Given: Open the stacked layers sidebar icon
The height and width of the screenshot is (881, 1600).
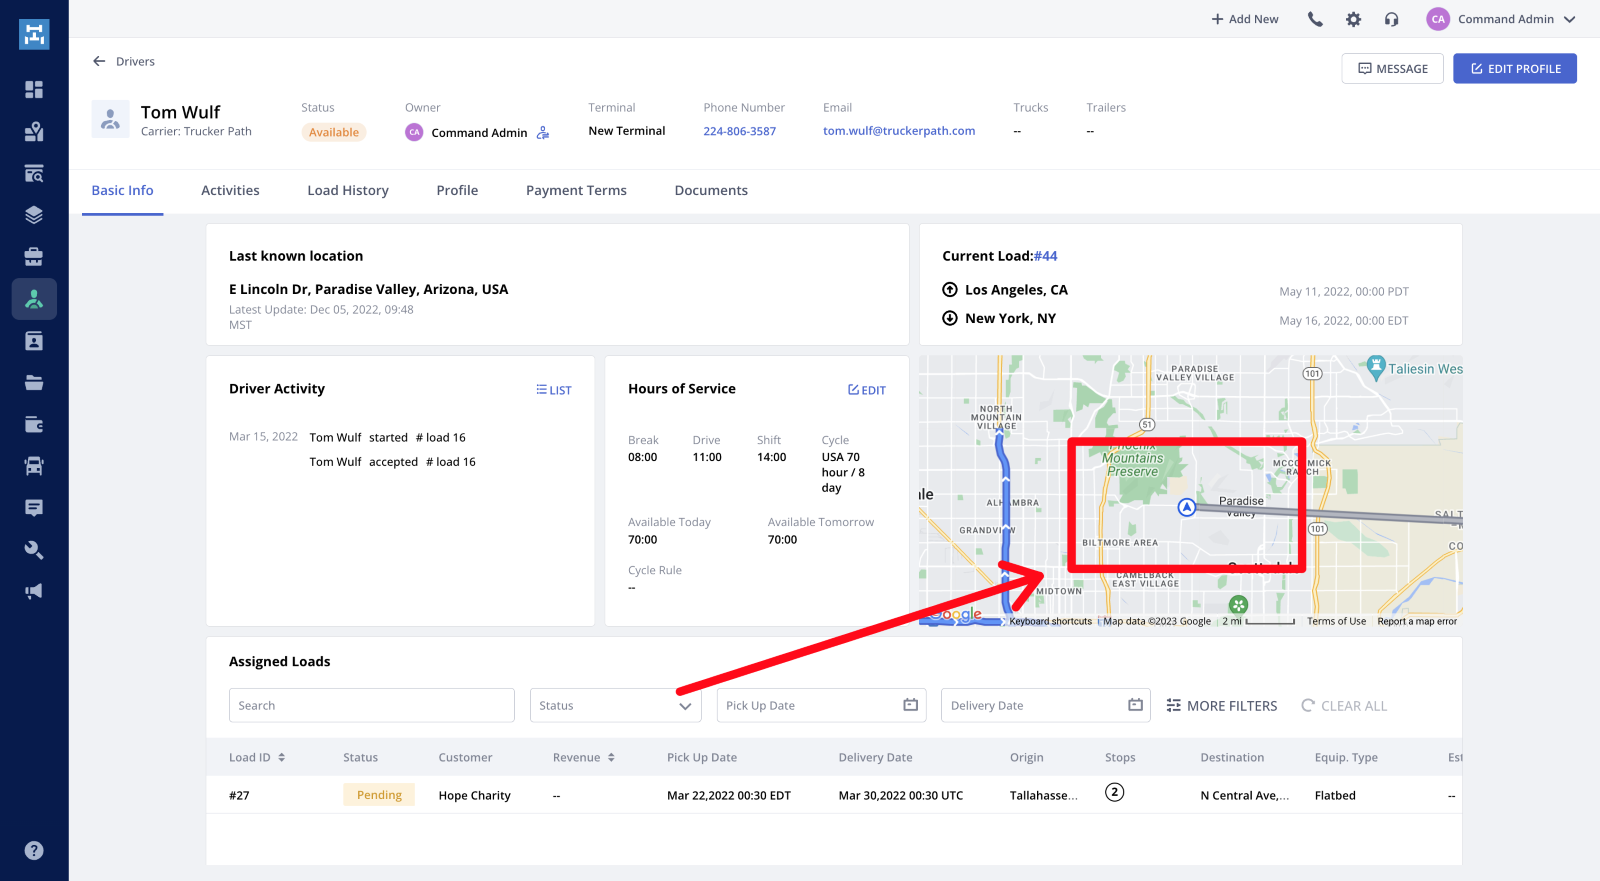Looking at the screenshot, I should click(x=34, y=215).
